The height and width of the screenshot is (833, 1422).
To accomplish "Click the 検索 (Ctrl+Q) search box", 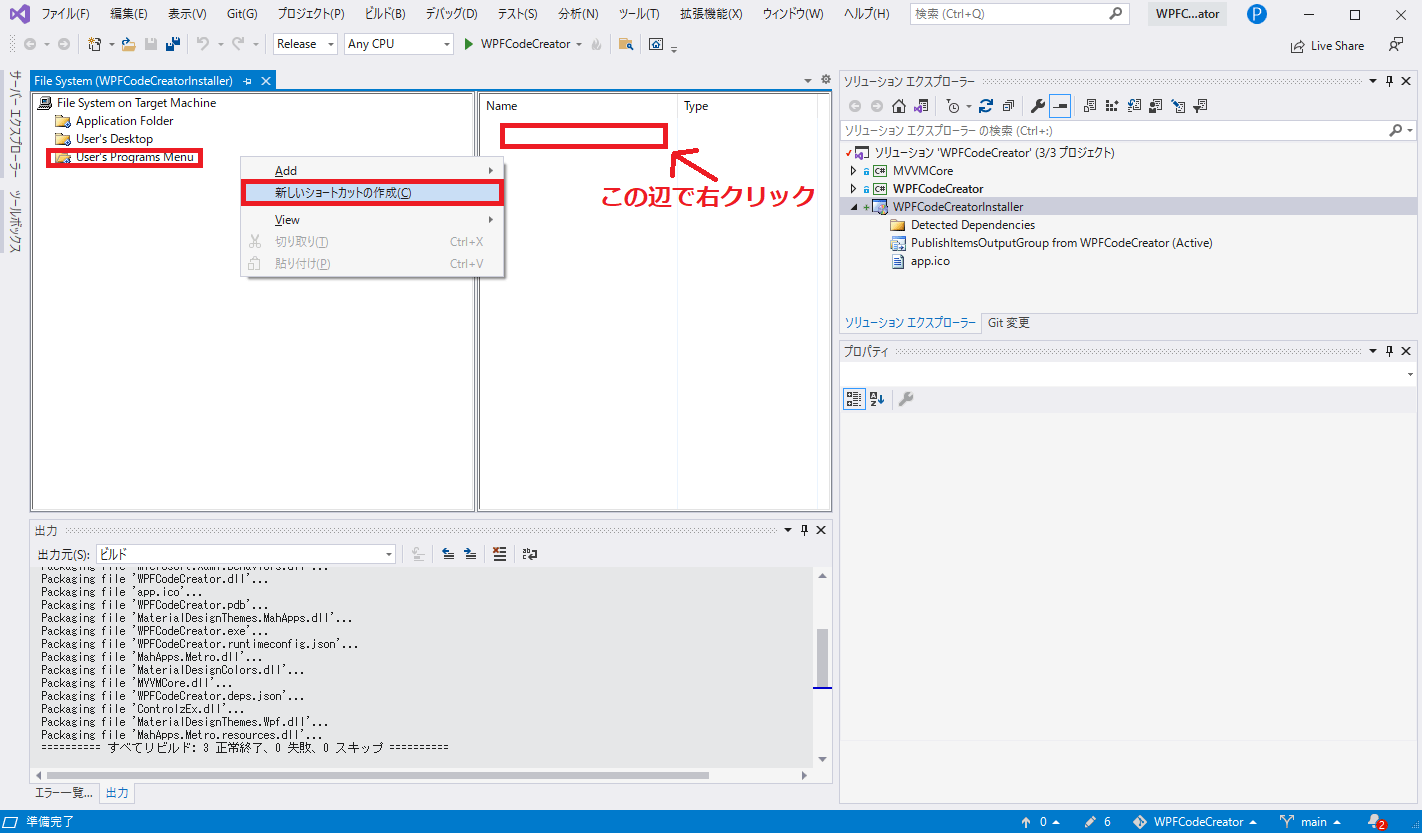I will point(1019,14).
